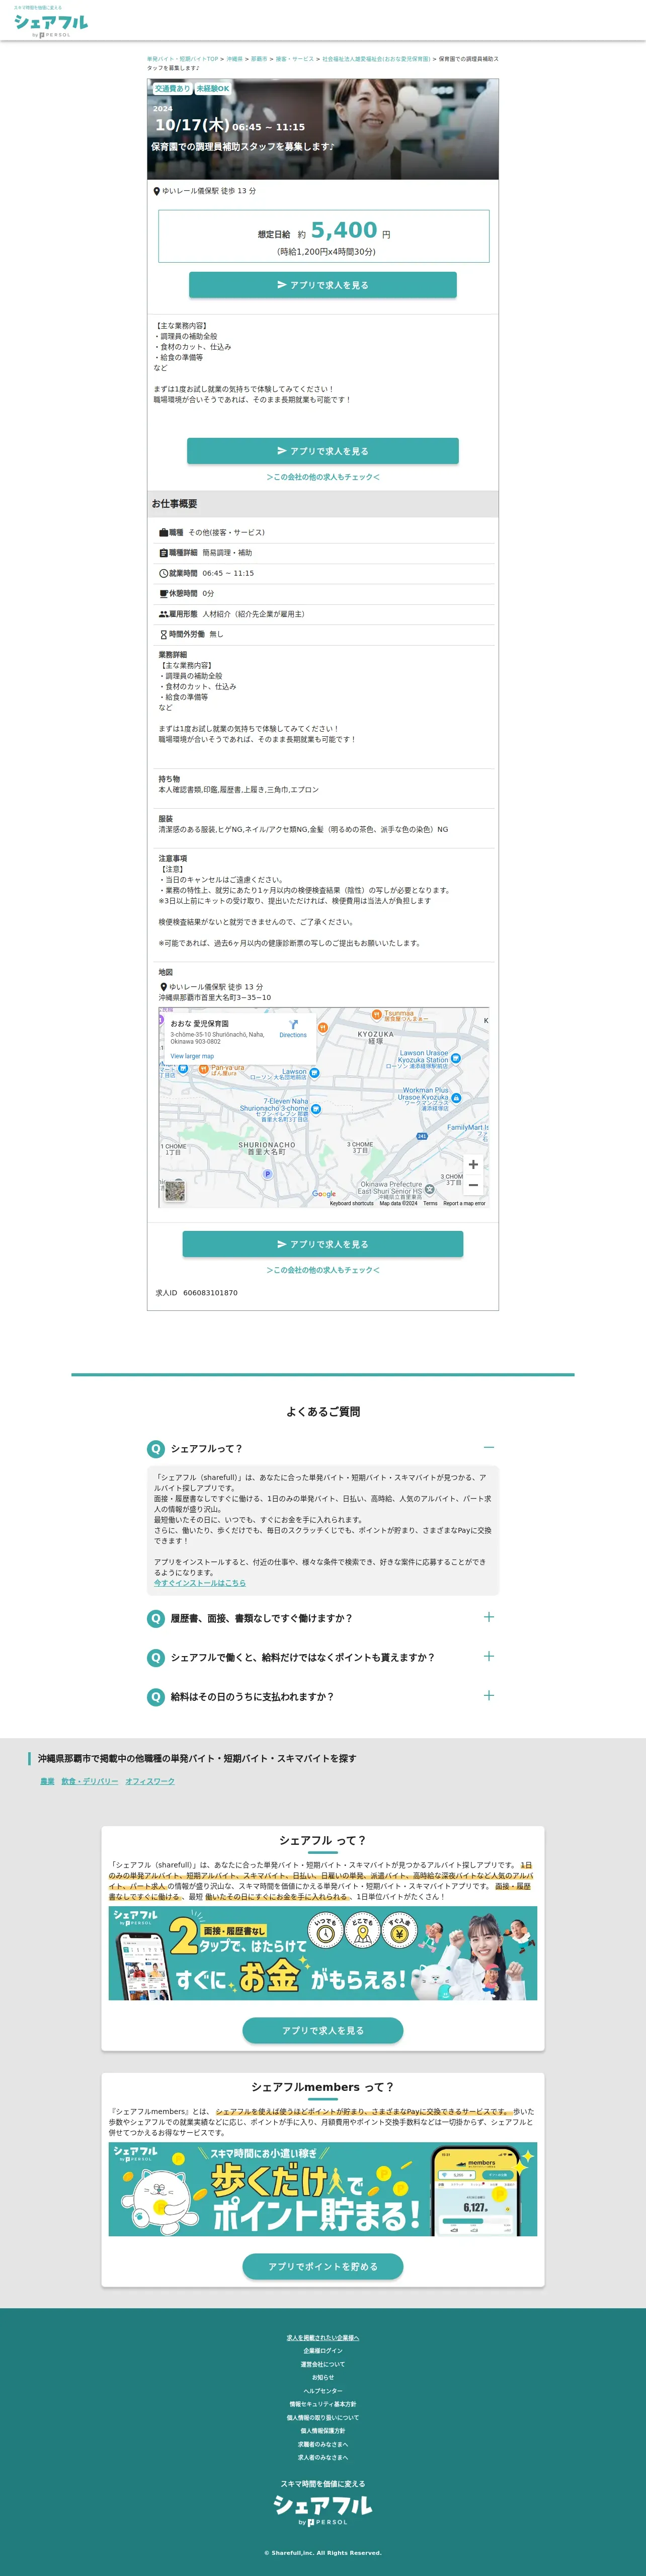Image resolution: width=646 pixels, height=2576 pixels.
Task: Open 飲食・デリバリー job category link
Action: (x=90, y=1781)
